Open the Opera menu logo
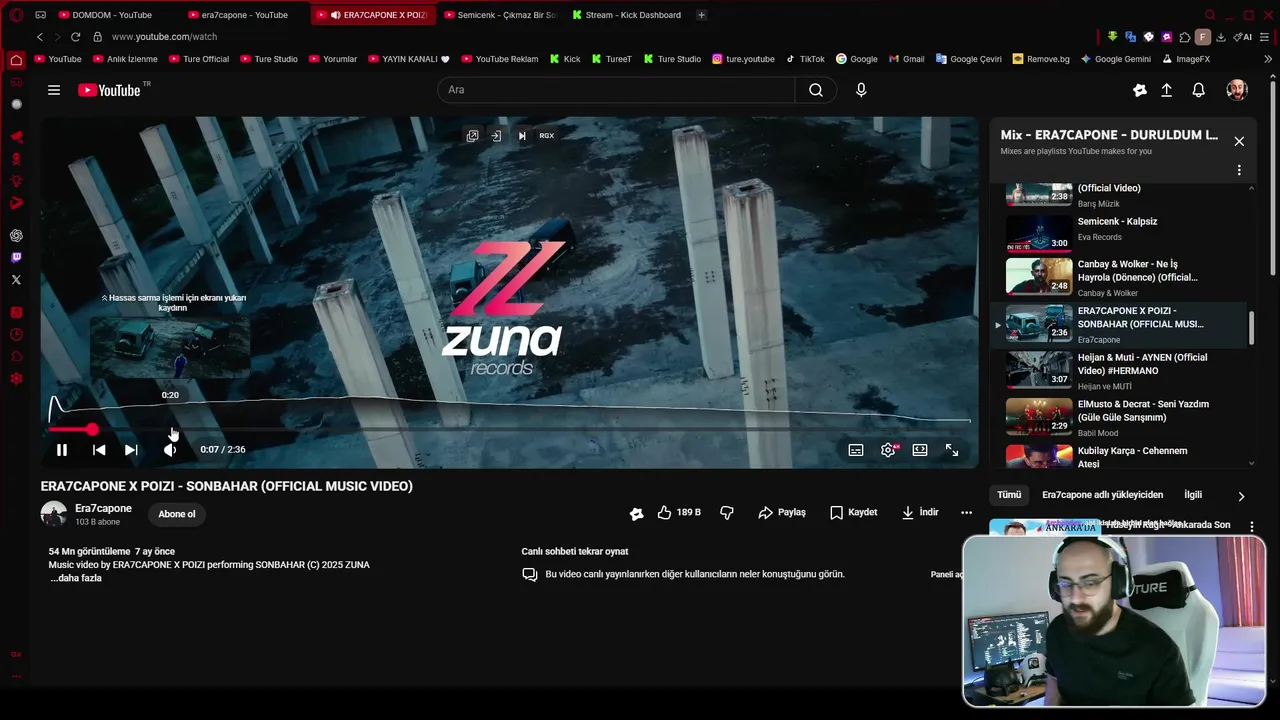1280x720 pixels. (x=15, y=15)
